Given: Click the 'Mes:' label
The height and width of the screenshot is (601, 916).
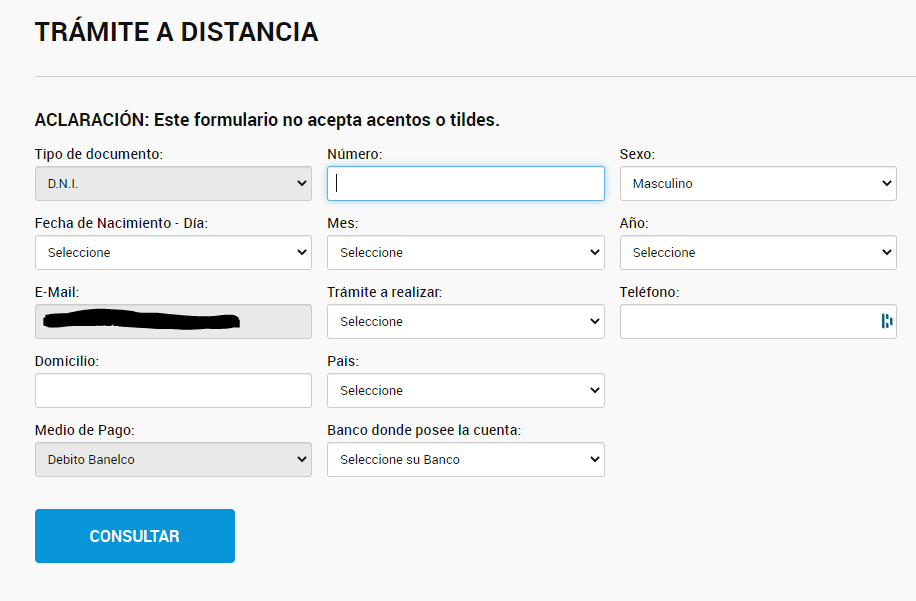Looking at the screenshot, I should tap(343, 223).
